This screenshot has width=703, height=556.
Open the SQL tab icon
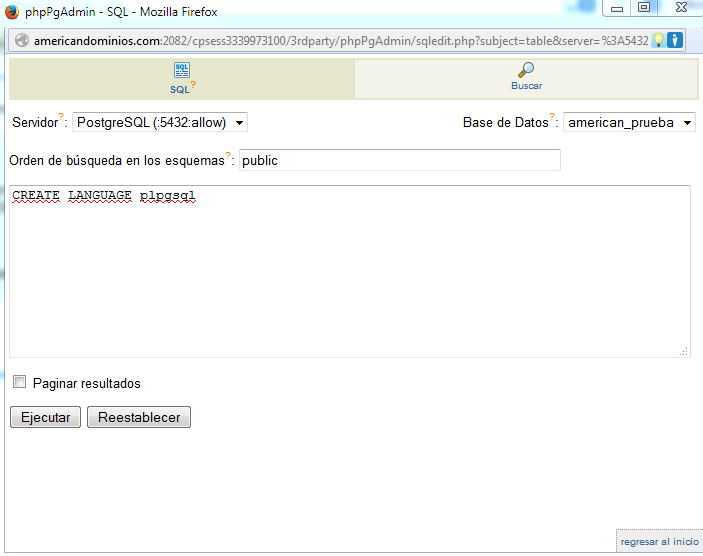(x=182, y=70)
